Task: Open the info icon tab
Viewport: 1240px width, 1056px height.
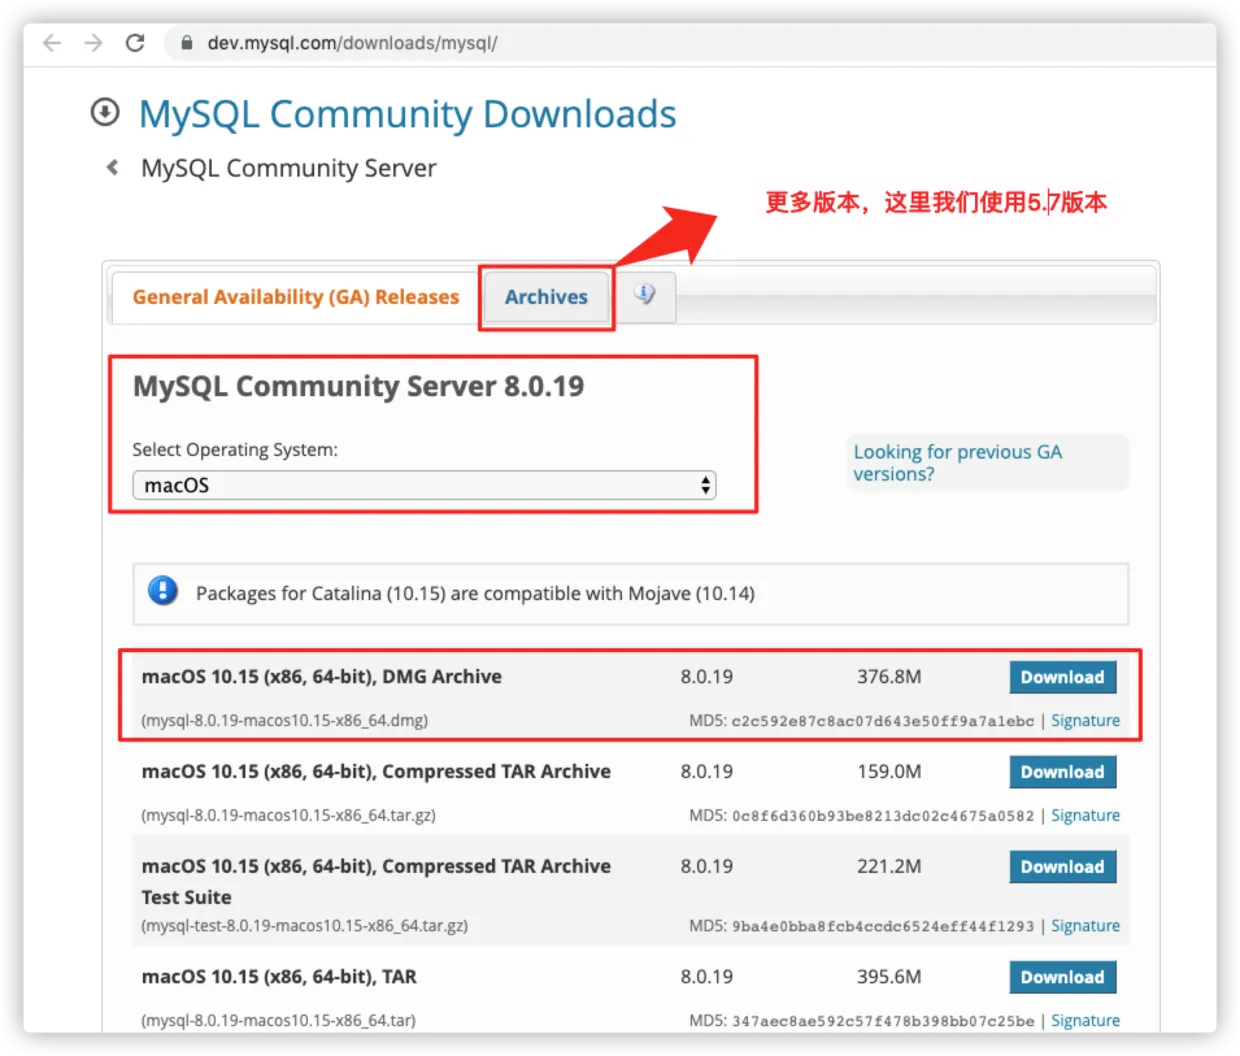Action: coord(645,294)
